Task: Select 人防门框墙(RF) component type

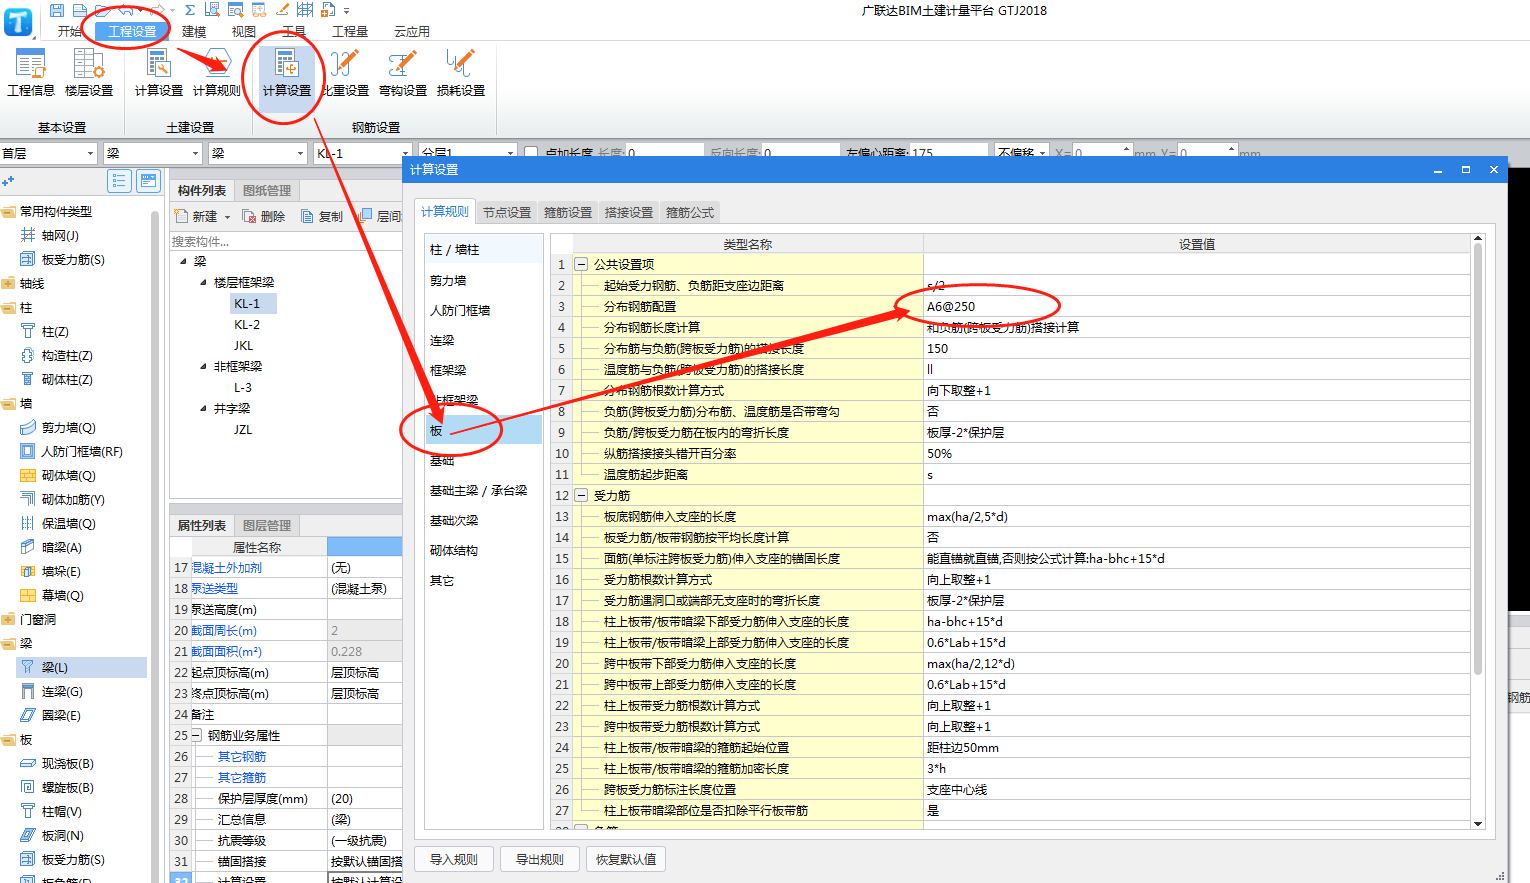Action: tap(81, 451)
